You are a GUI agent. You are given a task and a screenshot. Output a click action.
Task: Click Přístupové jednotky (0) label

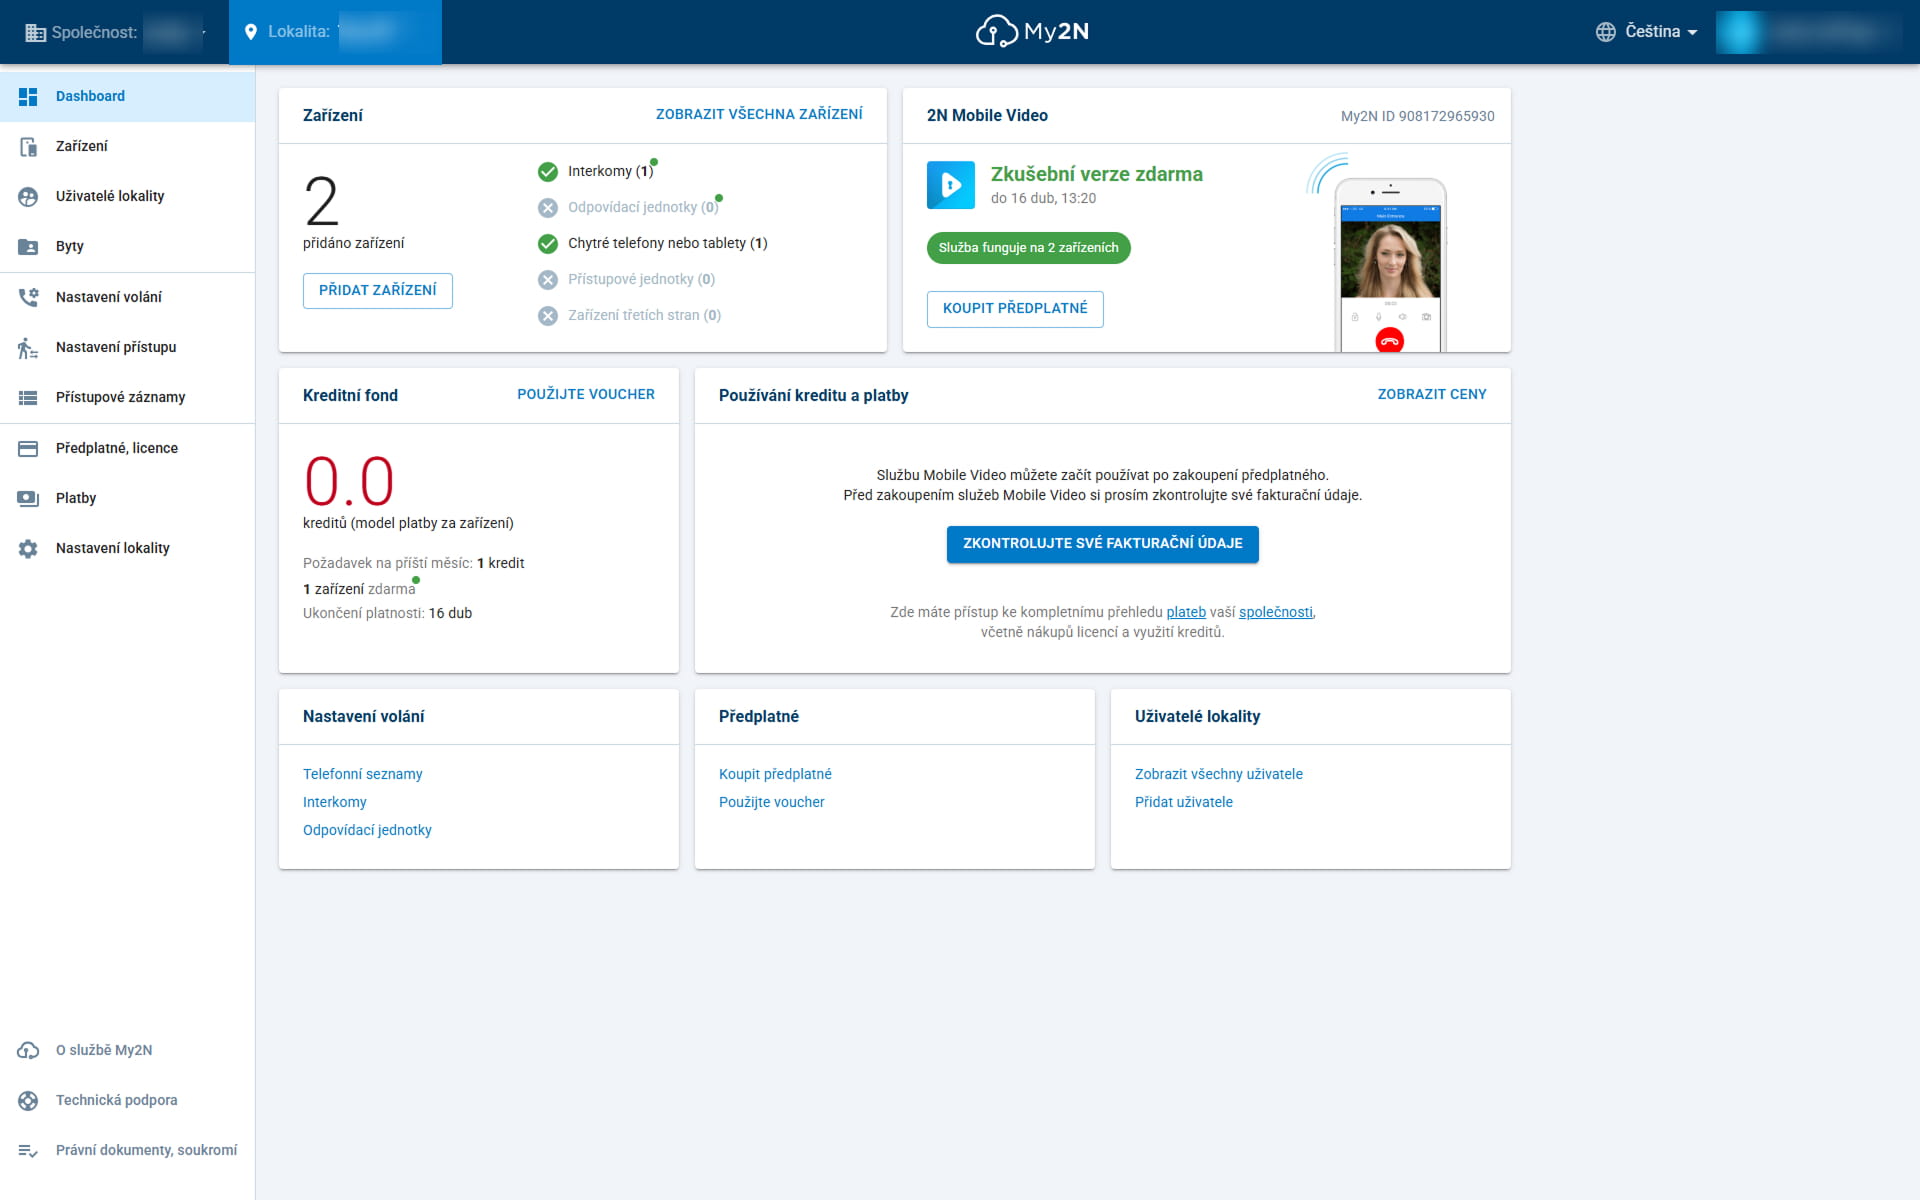click(641, 279)
